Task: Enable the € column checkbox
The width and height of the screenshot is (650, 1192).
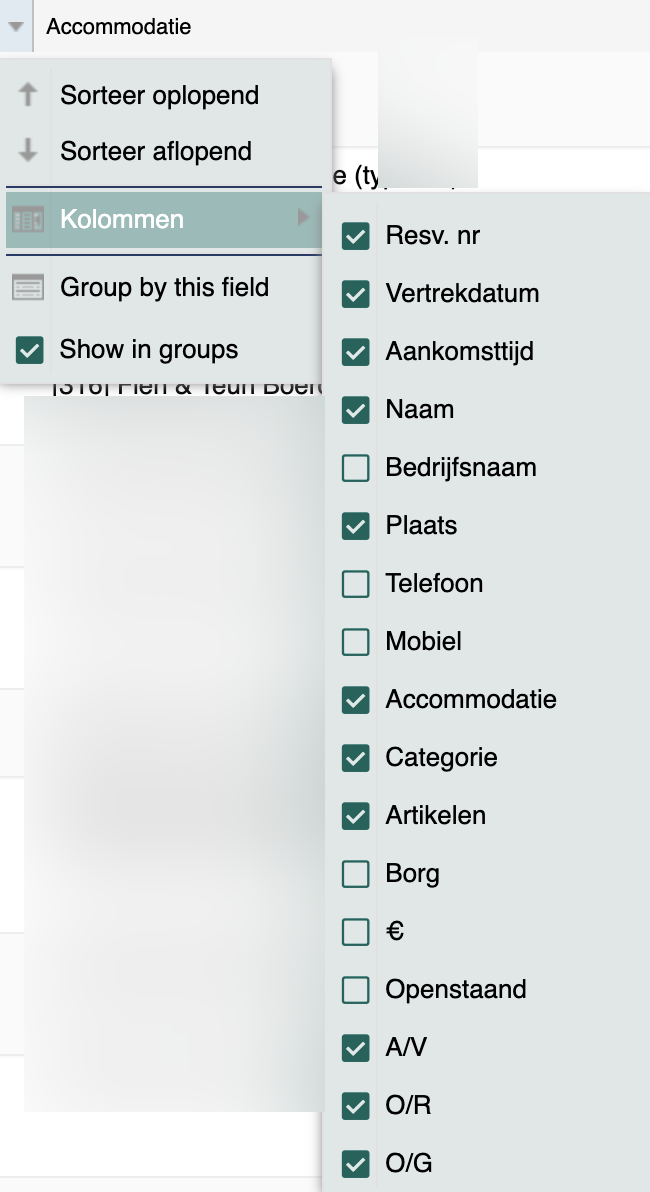Action: coord(356,931)
